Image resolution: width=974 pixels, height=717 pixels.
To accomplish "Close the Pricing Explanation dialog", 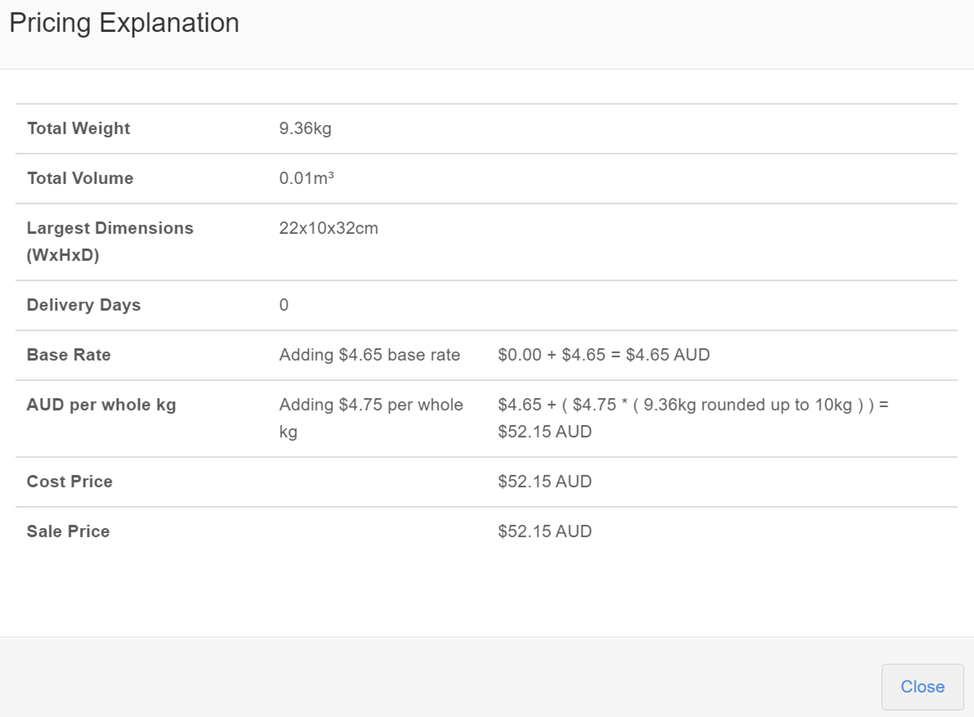I will pos(922,687).
